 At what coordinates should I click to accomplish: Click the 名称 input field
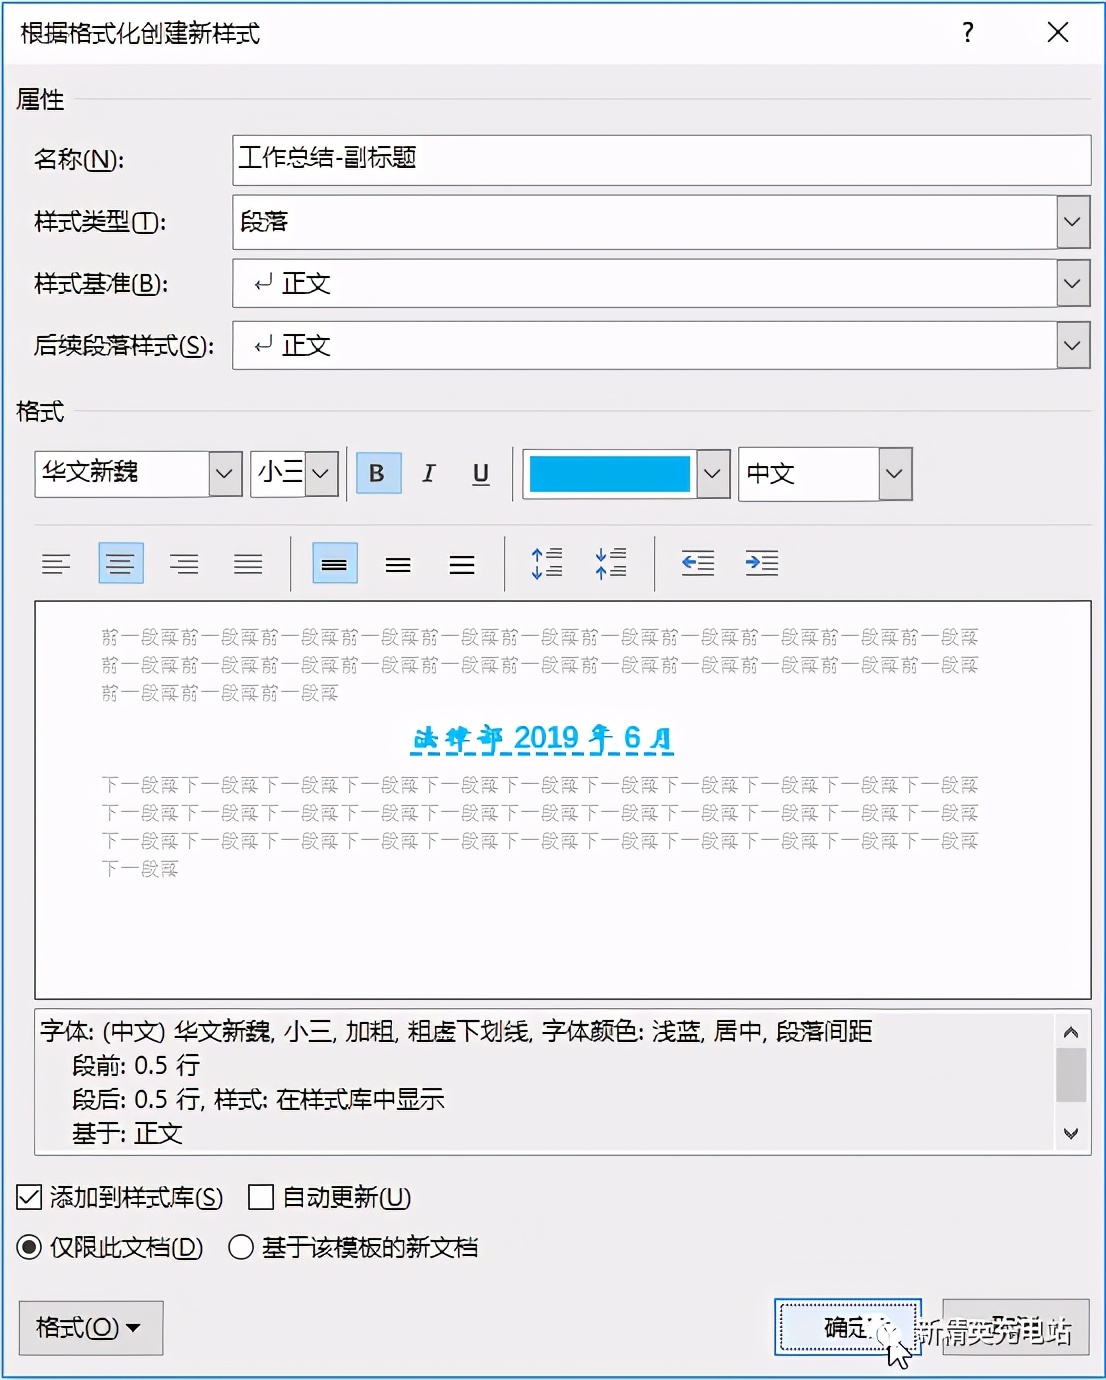pos(661,160)
